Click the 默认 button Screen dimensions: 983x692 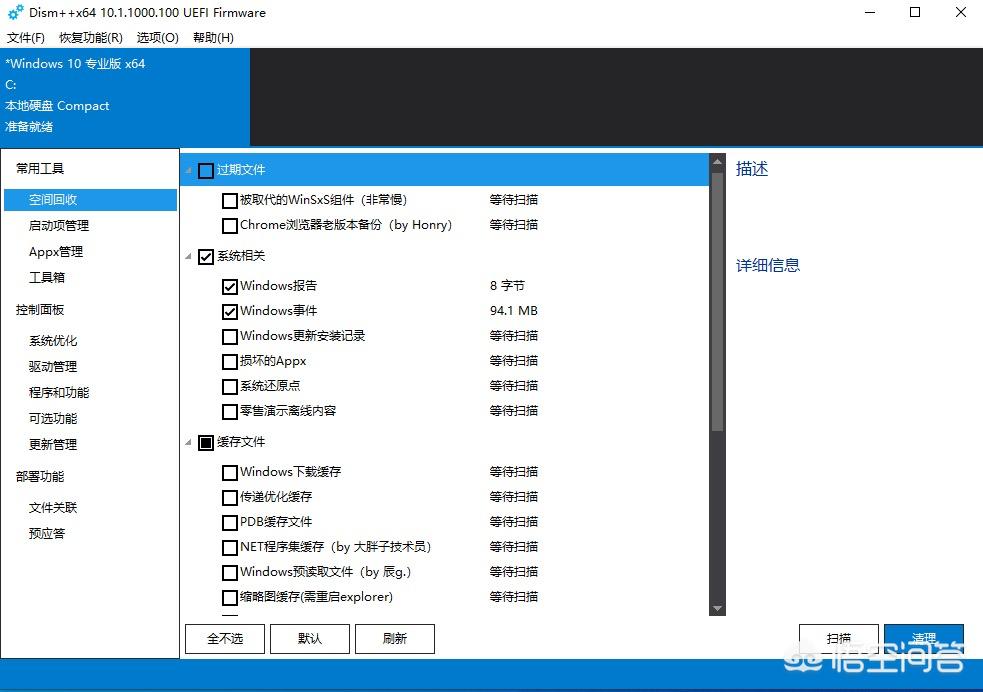pos(310,639)
